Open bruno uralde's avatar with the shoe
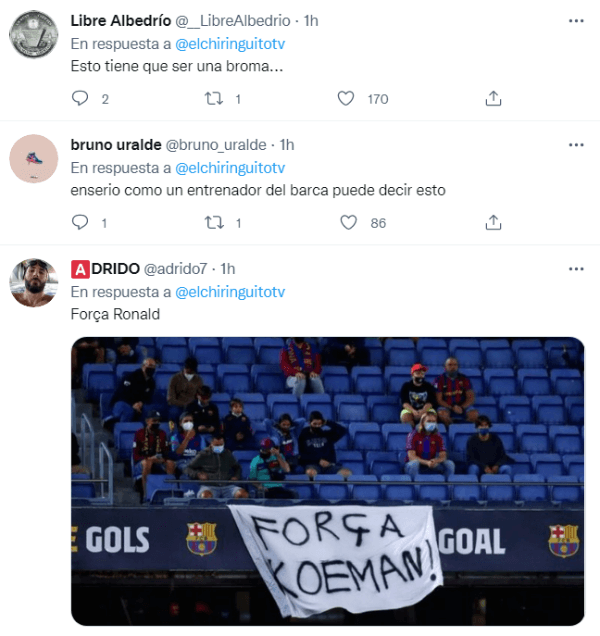 (x=34, y=159)
